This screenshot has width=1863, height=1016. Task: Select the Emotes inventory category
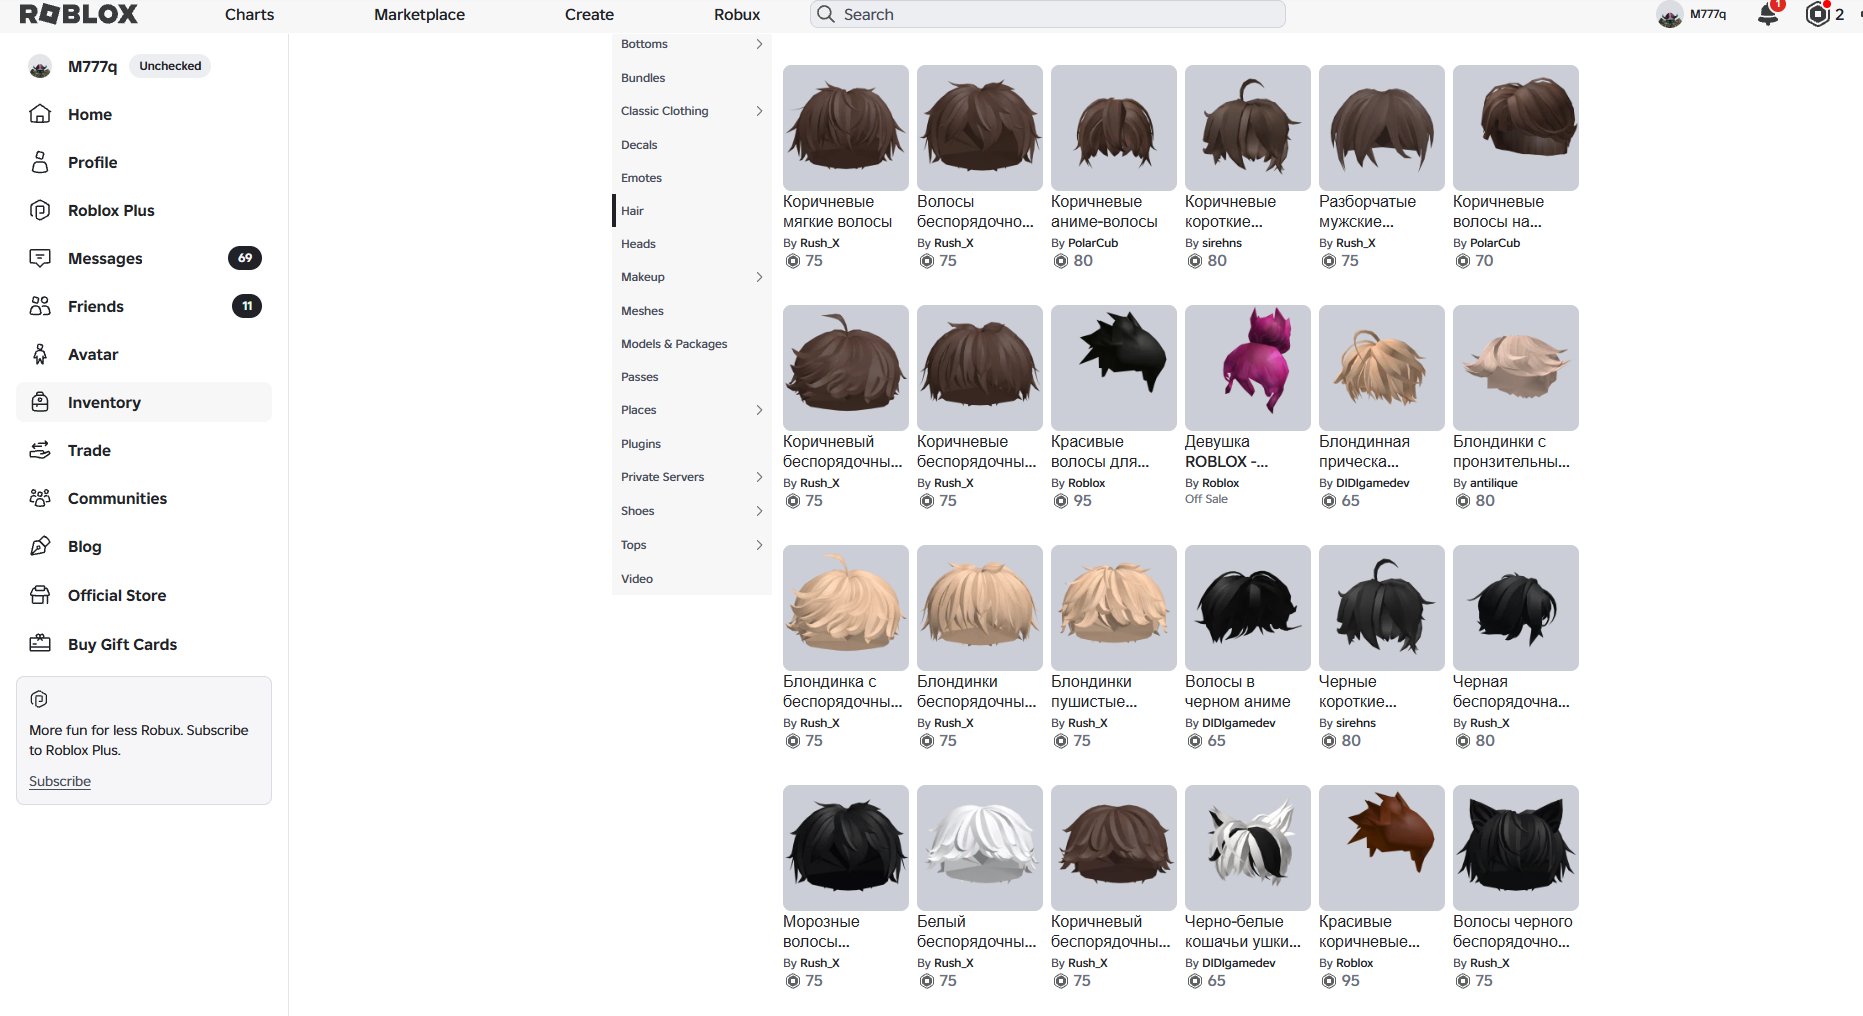[x=691, y=178]
